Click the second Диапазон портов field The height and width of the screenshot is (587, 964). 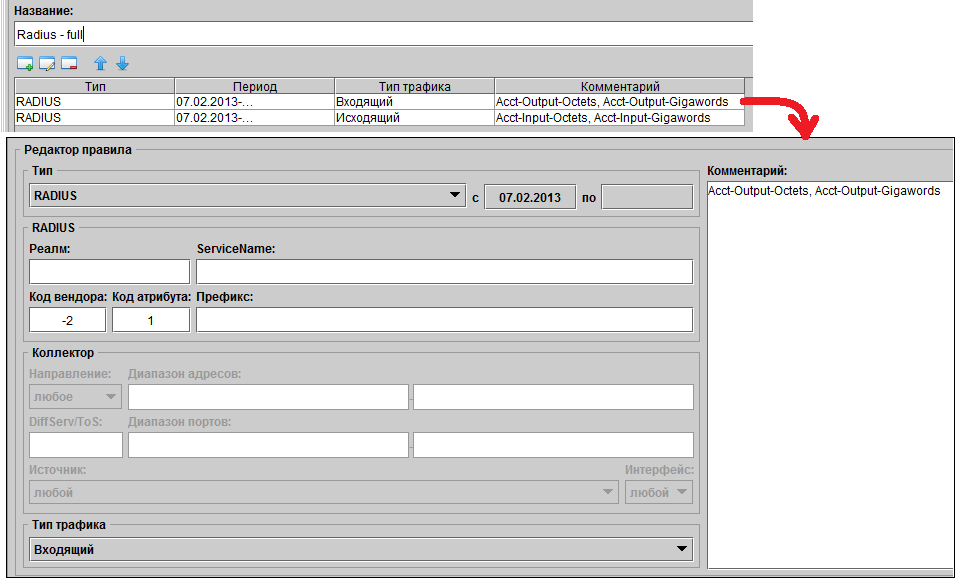(553, 445)
